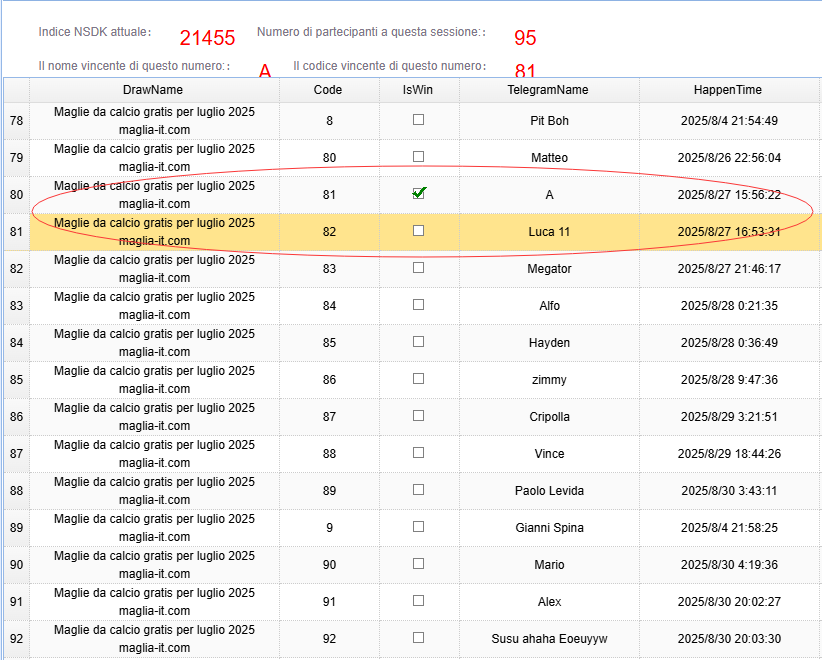Click the Code cell '81' in row 80
The height and width of the screenshot is (660, 822).
329,194
